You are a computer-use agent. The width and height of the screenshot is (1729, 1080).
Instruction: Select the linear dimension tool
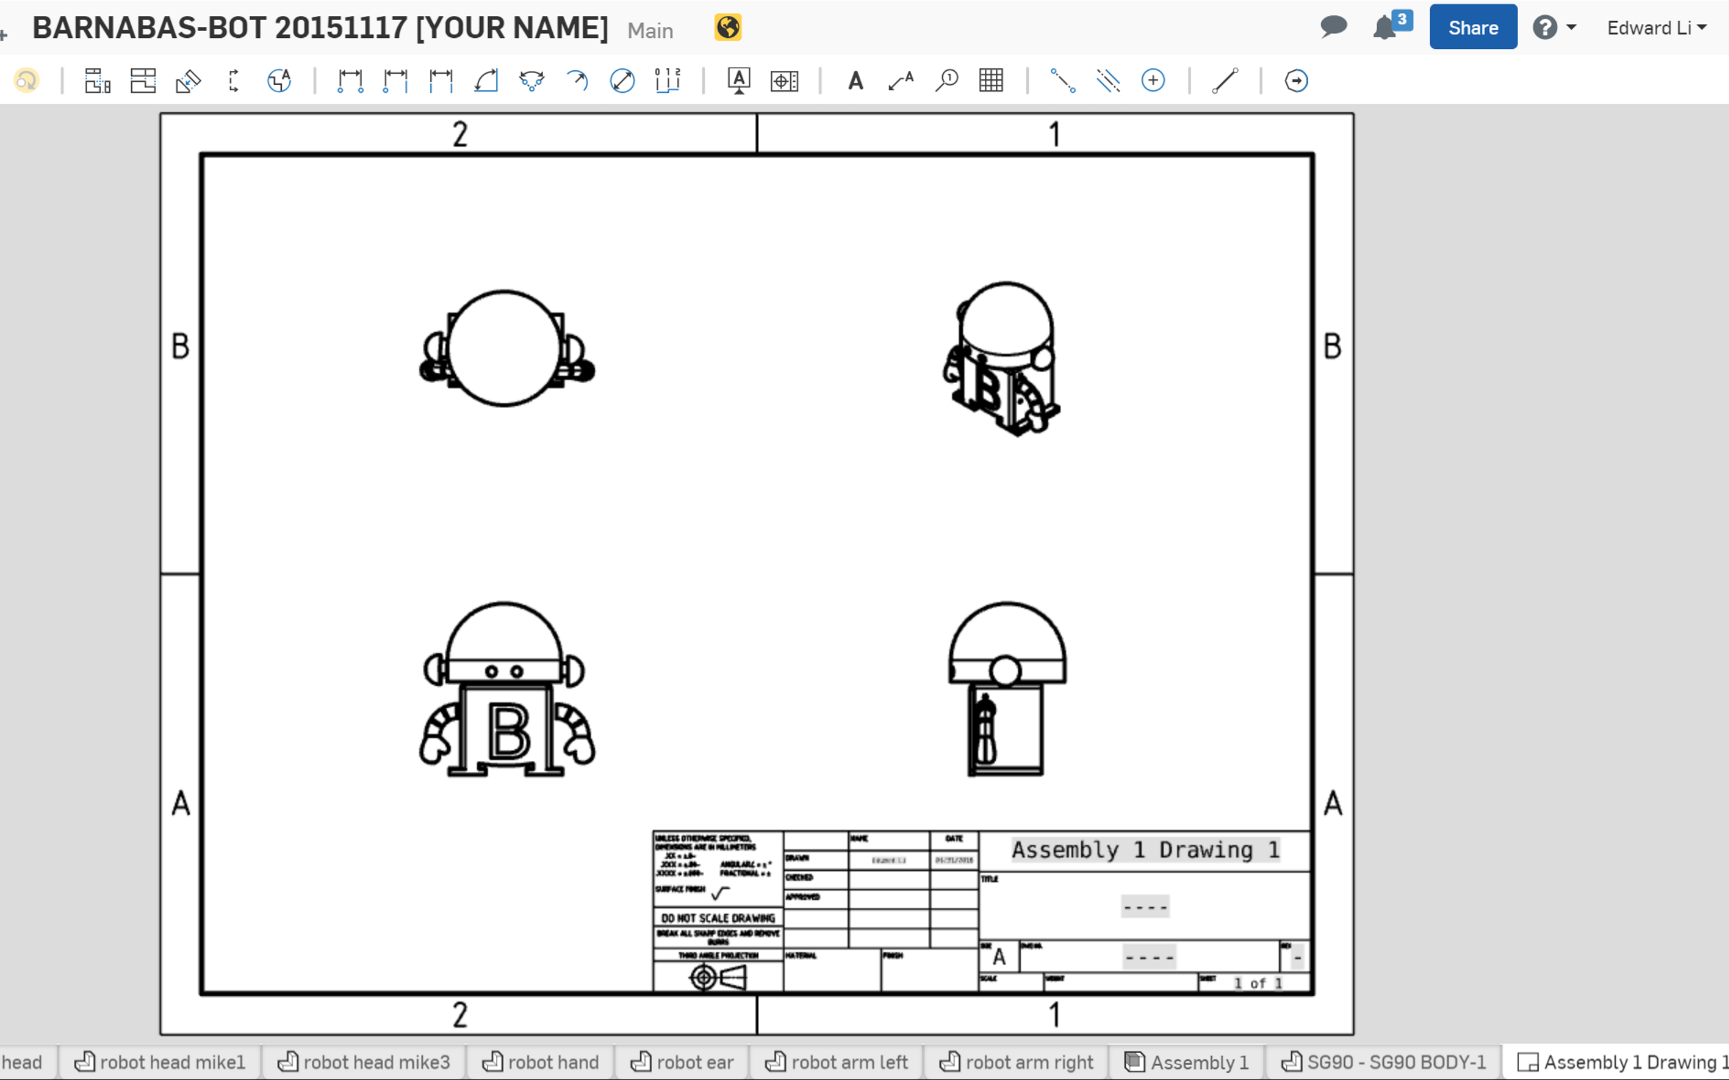pos(350,81)
